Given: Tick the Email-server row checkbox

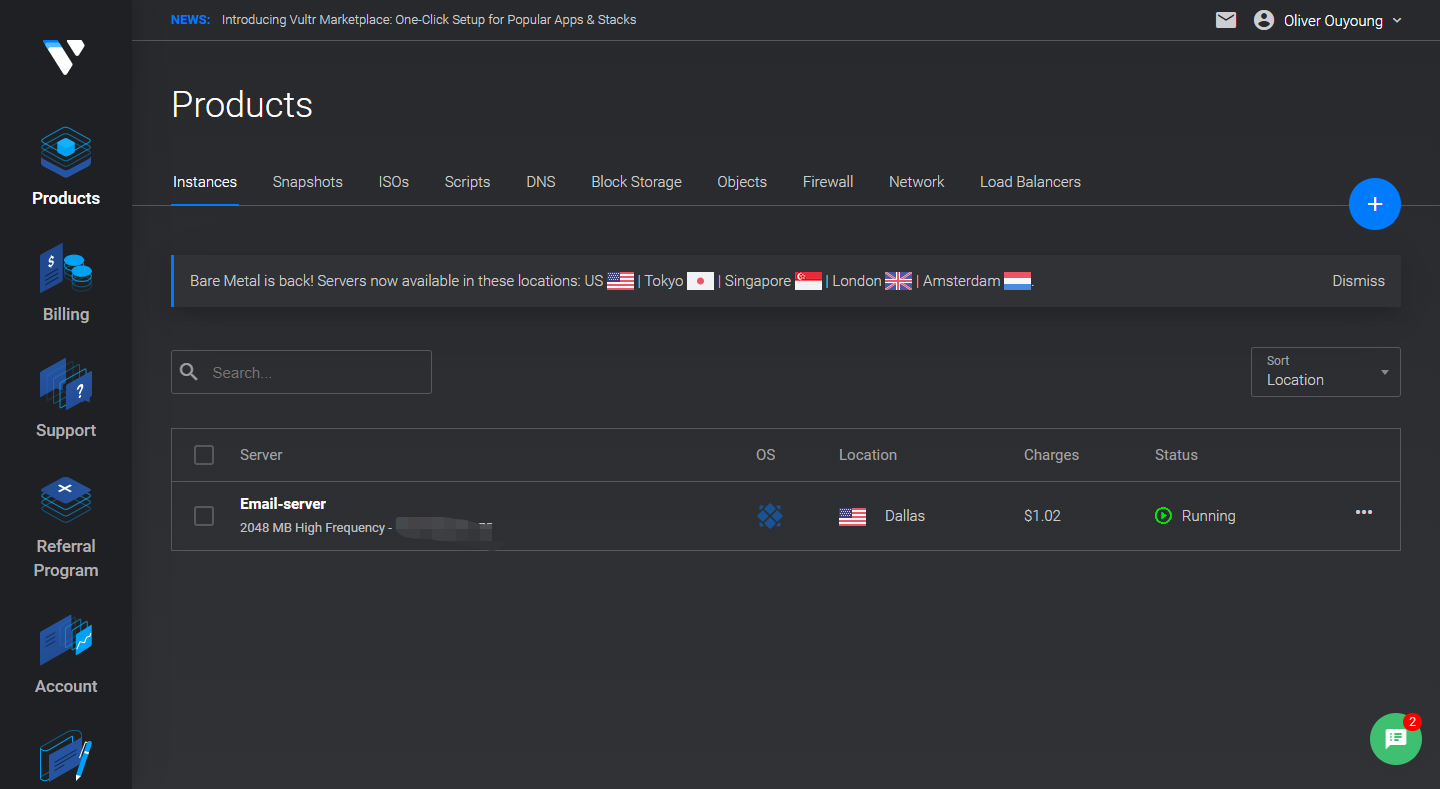Looking at the screenshot, I should pos(204,516).
